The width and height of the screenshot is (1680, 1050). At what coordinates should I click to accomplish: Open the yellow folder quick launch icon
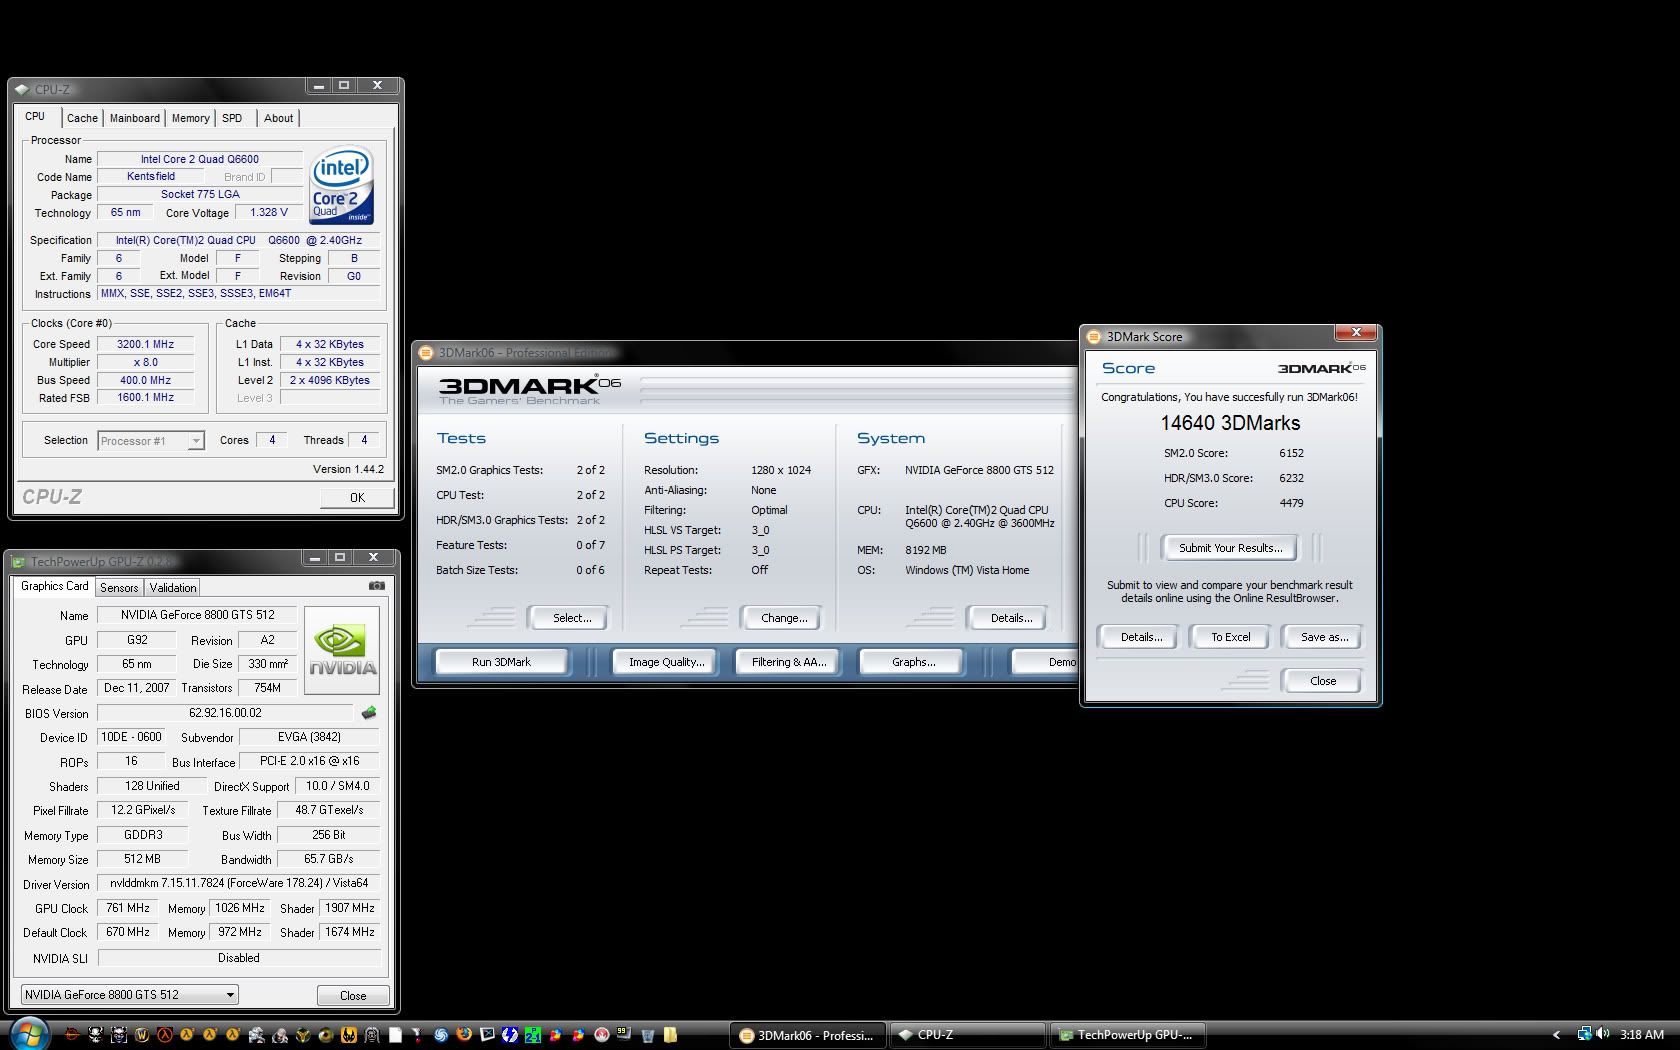point(670,1035)
